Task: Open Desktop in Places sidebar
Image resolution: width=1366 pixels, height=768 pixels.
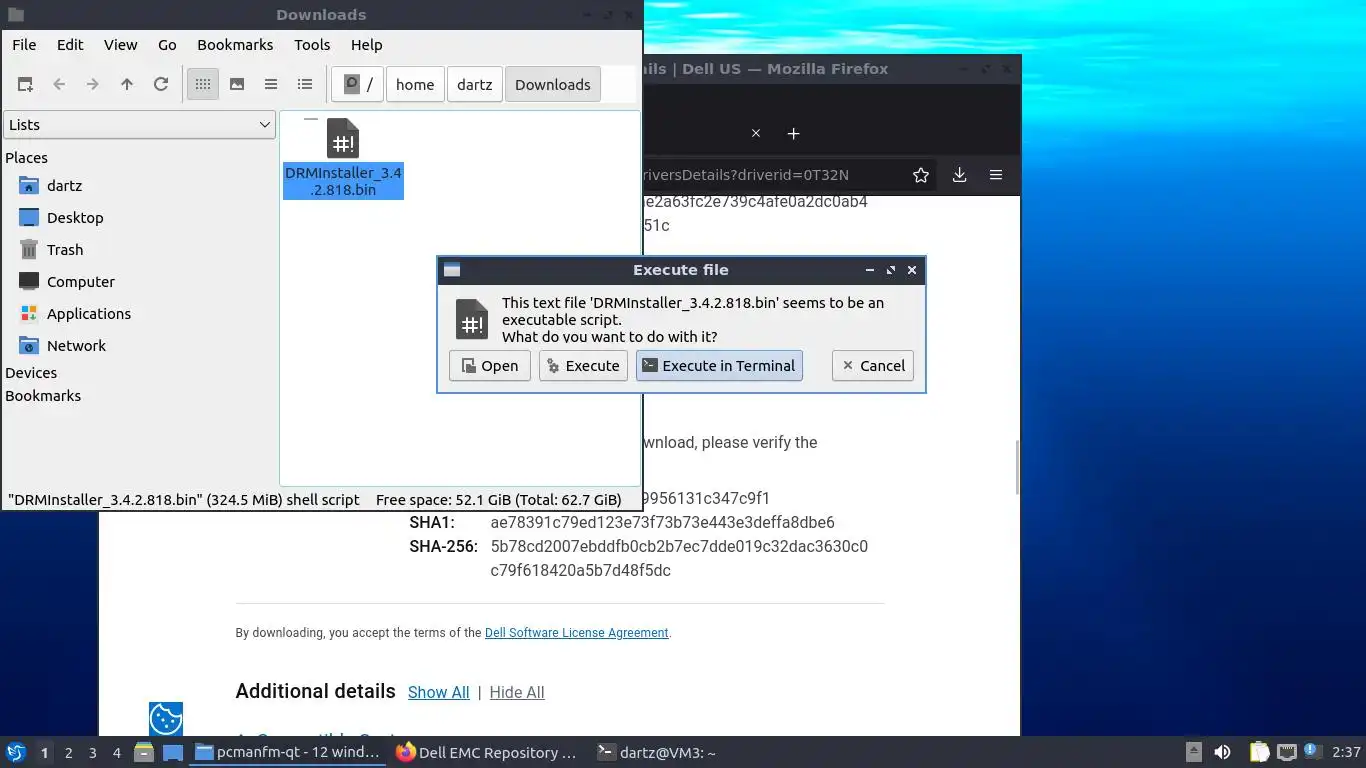Action: [x=75, y=218]
